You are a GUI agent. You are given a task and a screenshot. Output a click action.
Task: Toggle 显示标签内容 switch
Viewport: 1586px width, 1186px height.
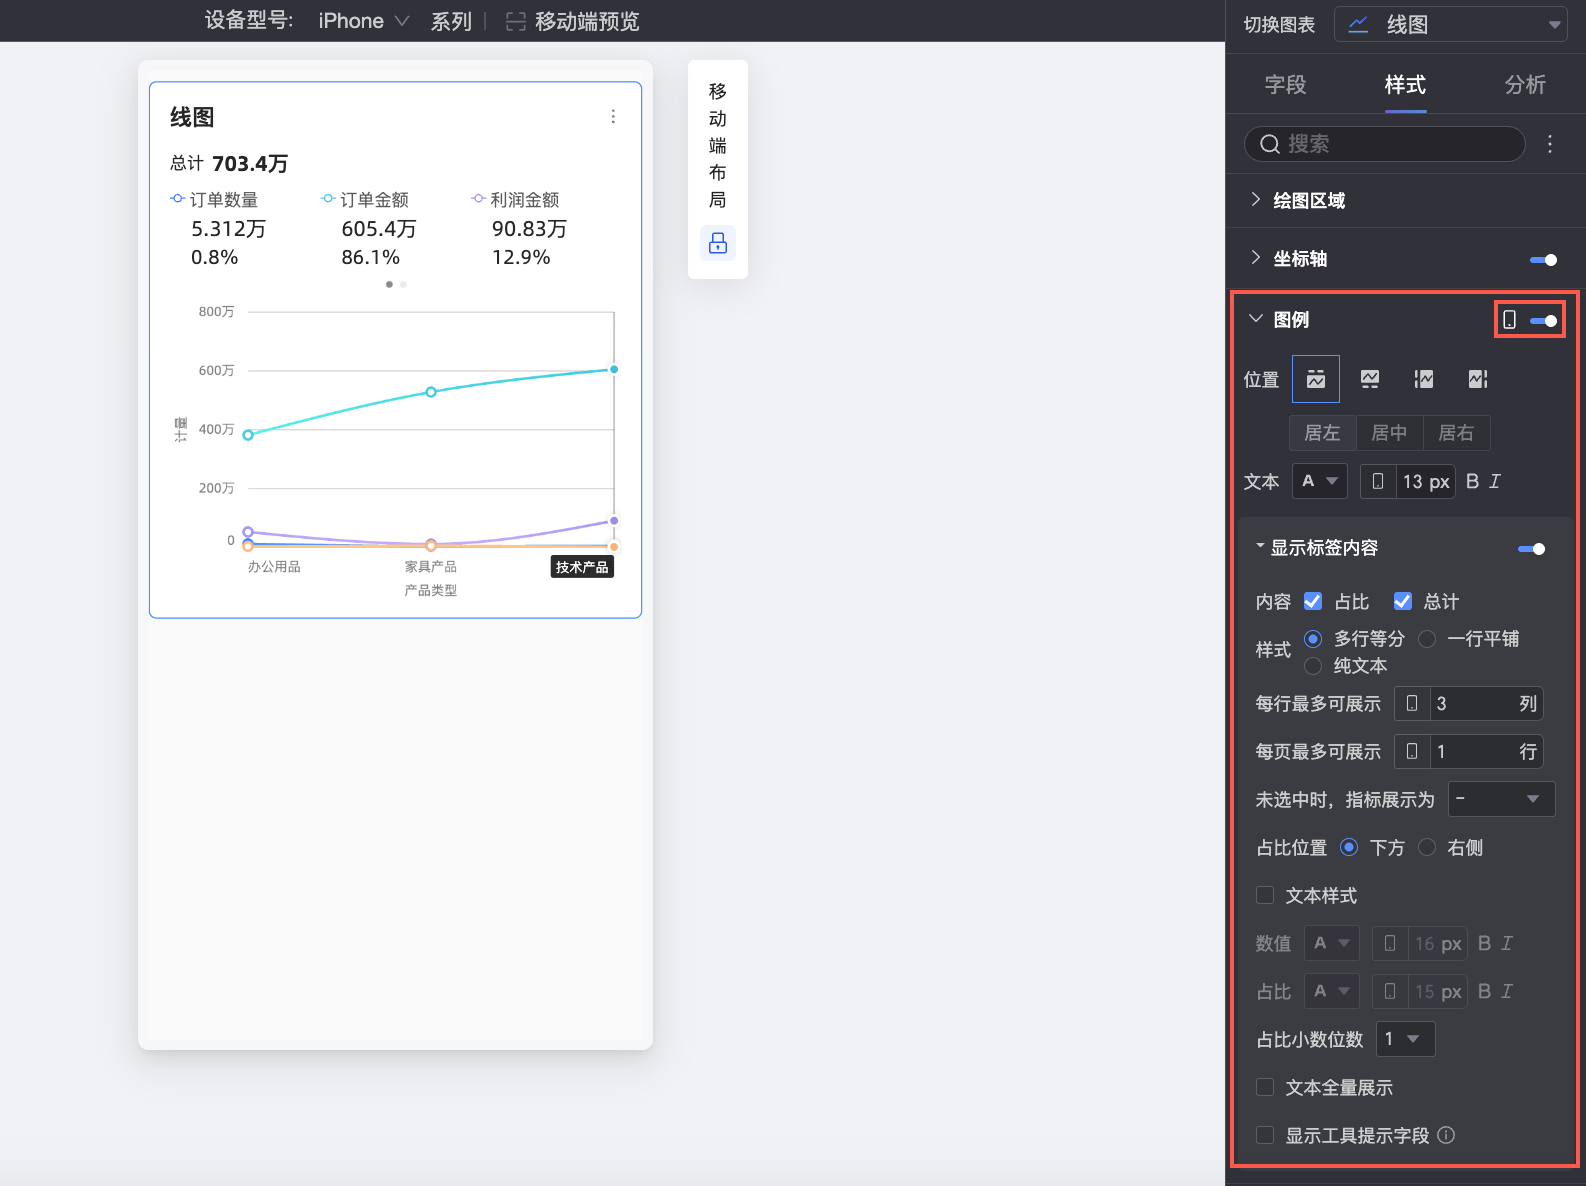pos(1532,549)
